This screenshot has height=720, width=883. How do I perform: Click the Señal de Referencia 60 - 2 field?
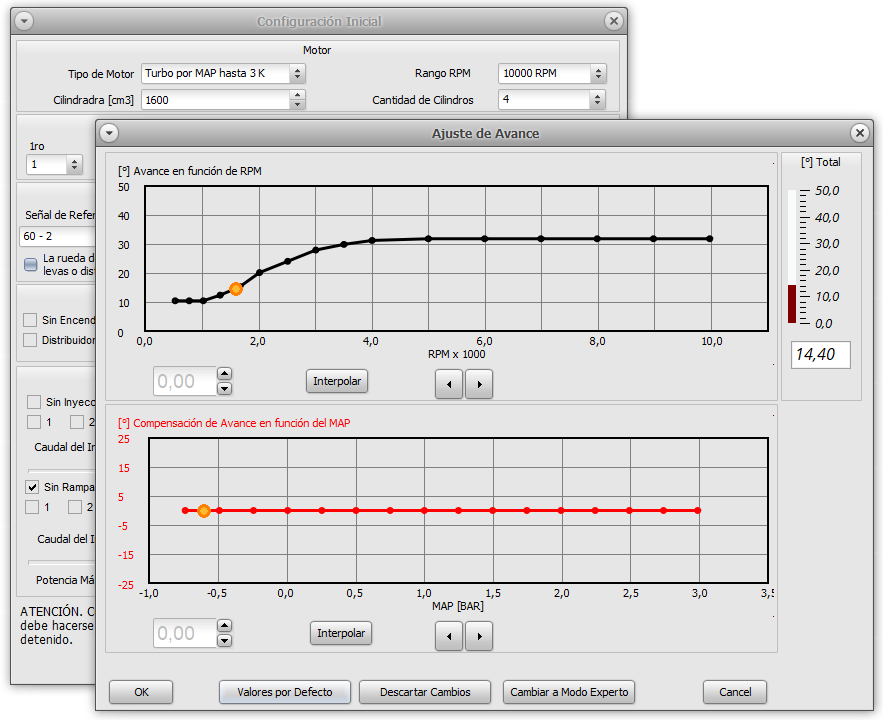click(58, 236)
